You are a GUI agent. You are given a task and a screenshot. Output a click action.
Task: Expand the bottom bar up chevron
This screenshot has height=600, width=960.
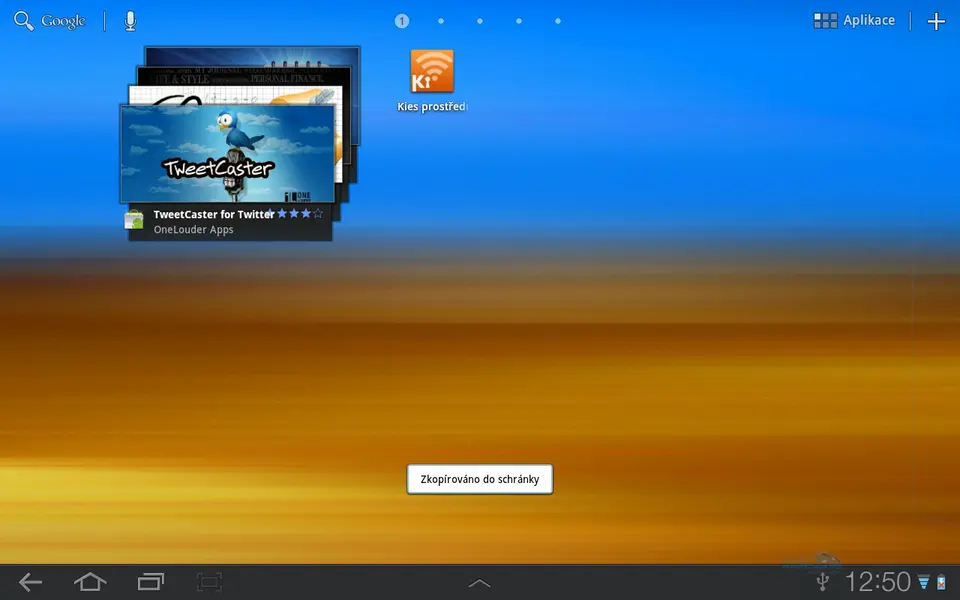pyautogui.click(x=480, y=583)
